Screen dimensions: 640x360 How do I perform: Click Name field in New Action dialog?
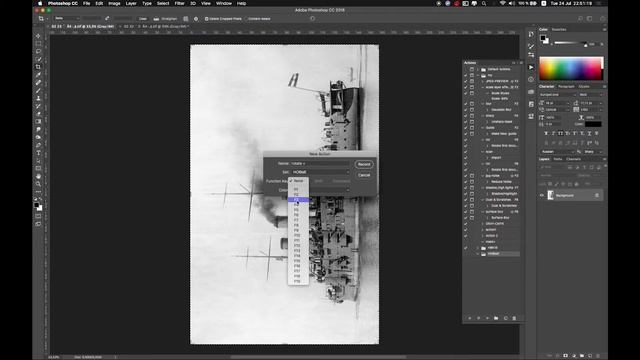pyautogui.click(x=320, y=163)
